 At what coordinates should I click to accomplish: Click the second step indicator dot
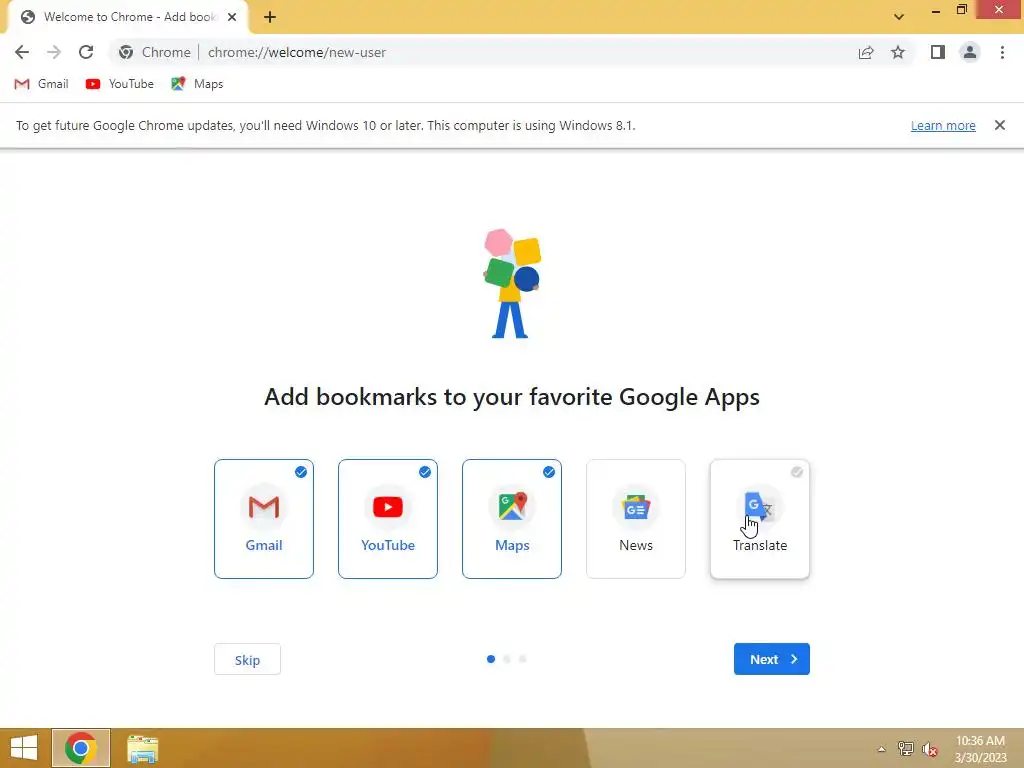pos(507,659)
